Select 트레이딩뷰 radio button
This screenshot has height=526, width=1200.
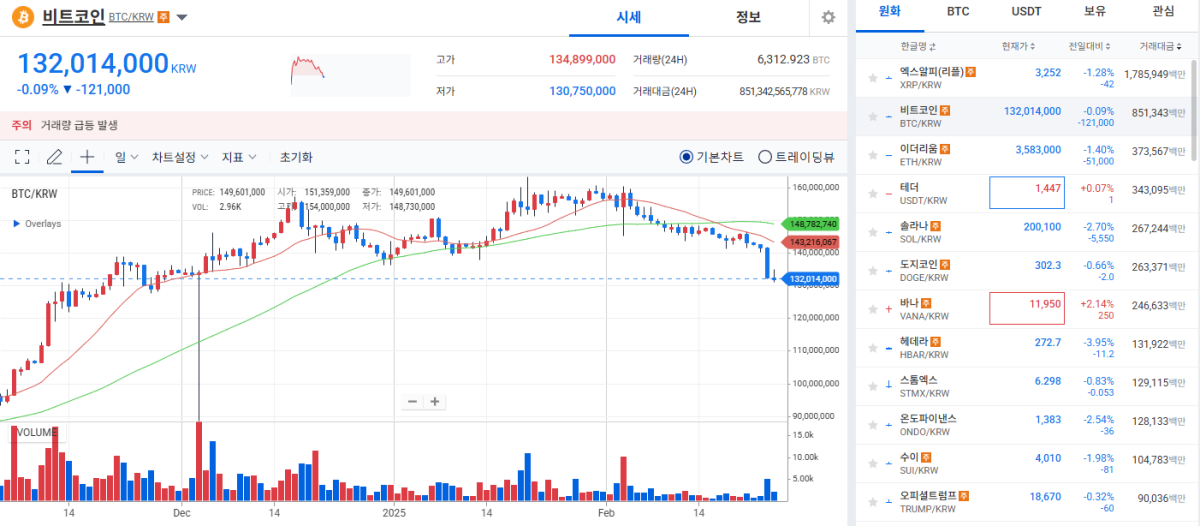(x=765, y=157)
